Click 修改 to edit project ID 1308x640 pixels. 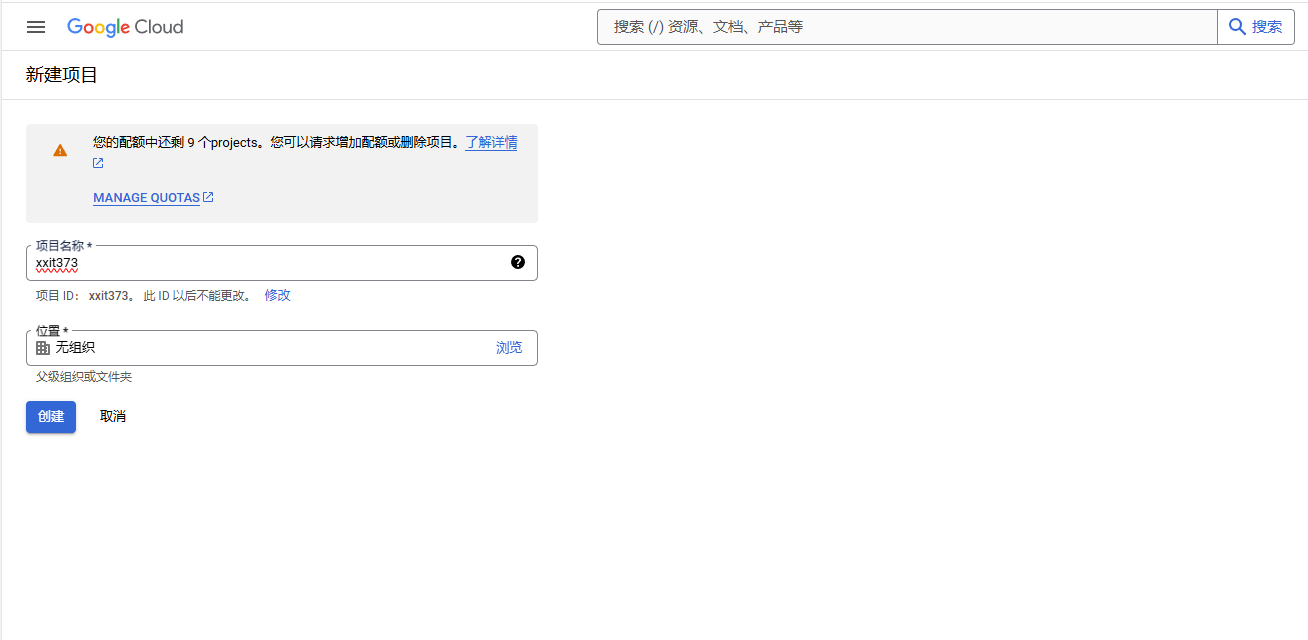[x=277, y=295]
